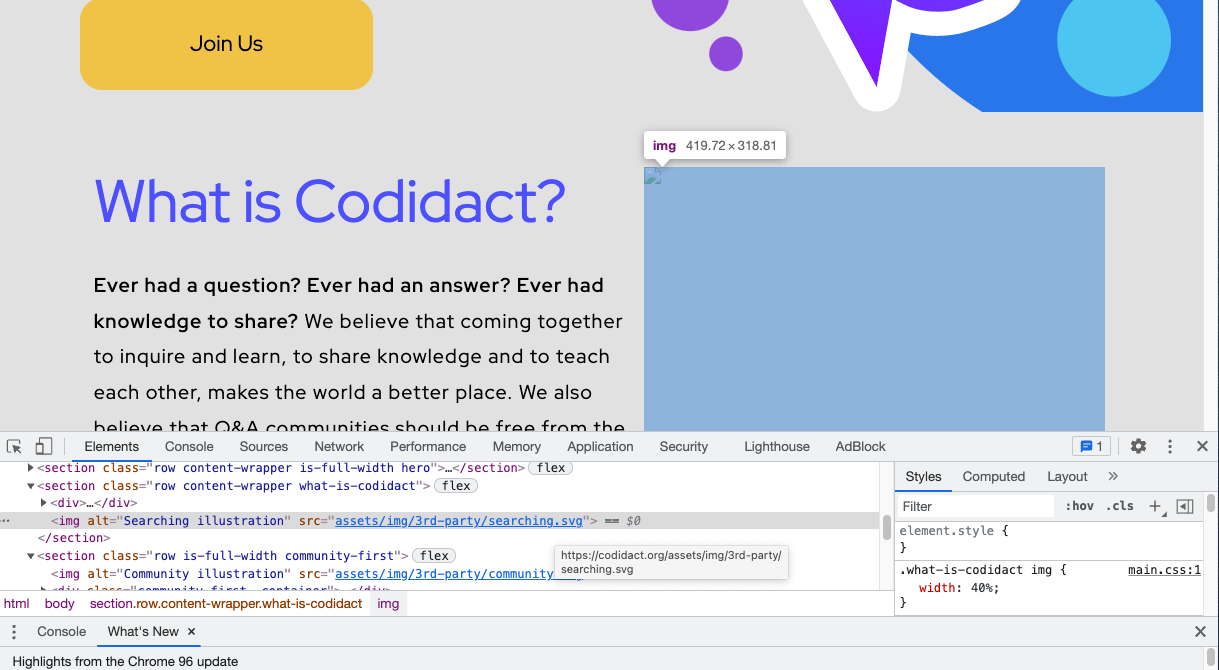1219x670 pixels.
Task: Toggle the device toolbar icon
Action: pos(43,446)
